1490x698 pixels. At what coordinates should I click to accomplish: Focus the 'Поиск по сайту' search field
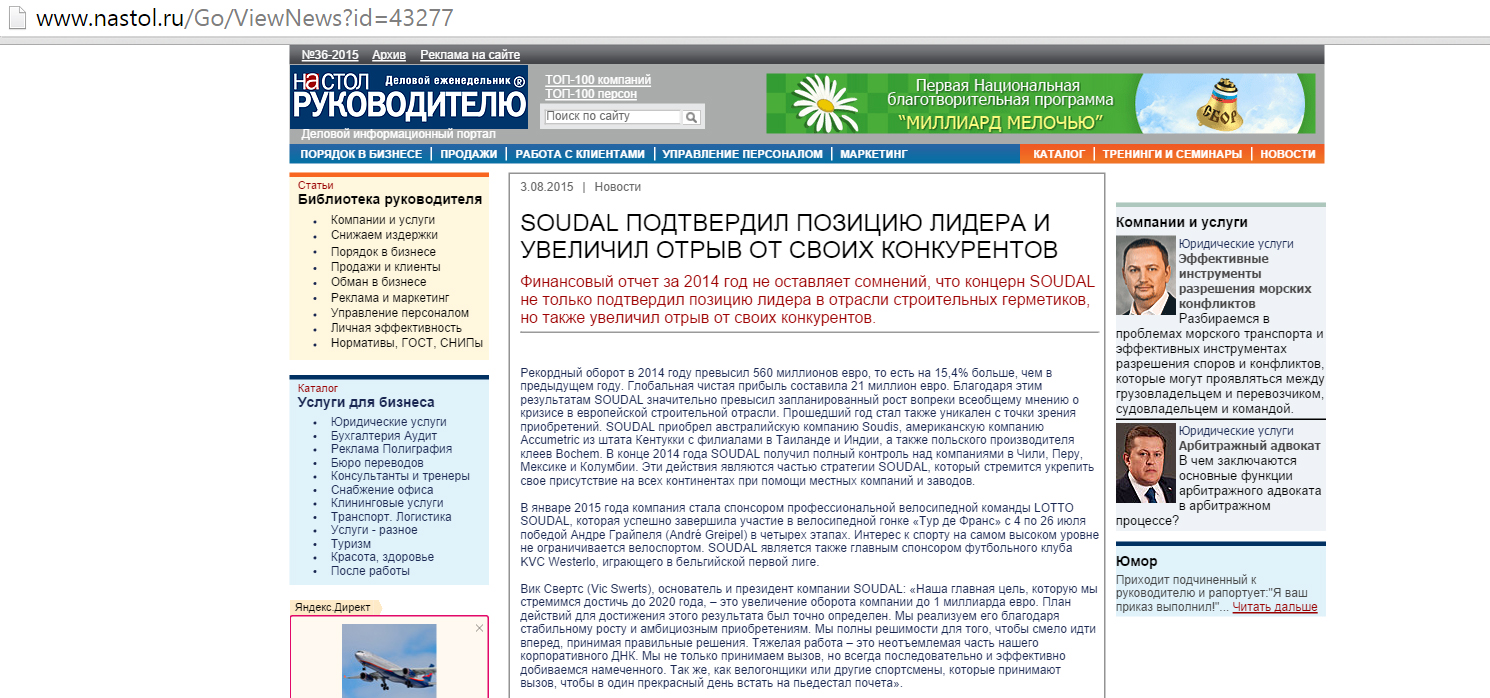[x=613, y=117]
